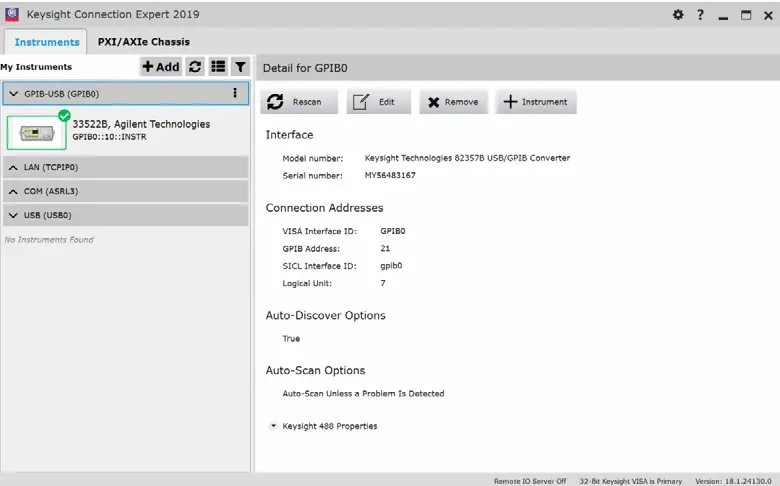
Task: Click 'No Instruments Found' message
Action: [49, 240]
